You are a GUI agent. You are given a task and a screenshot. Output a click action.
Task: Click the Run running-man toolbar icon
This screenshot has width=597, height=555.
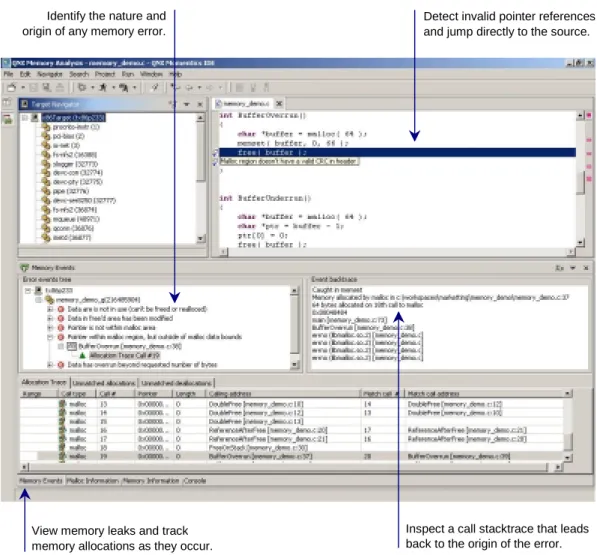103,88
